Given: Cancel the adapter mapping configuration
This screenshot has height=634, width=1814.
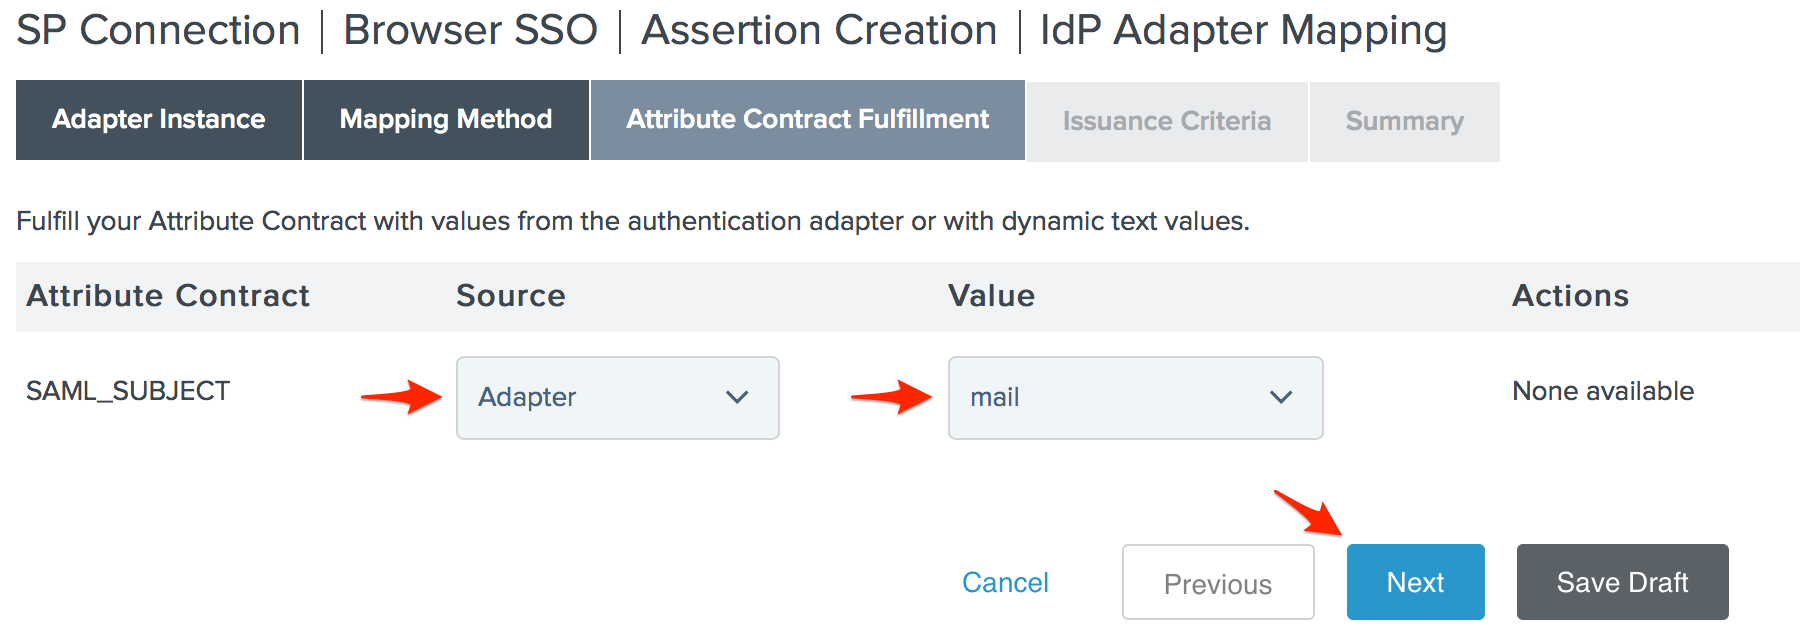Looking at the screenshot, I should click(1005, 582).
